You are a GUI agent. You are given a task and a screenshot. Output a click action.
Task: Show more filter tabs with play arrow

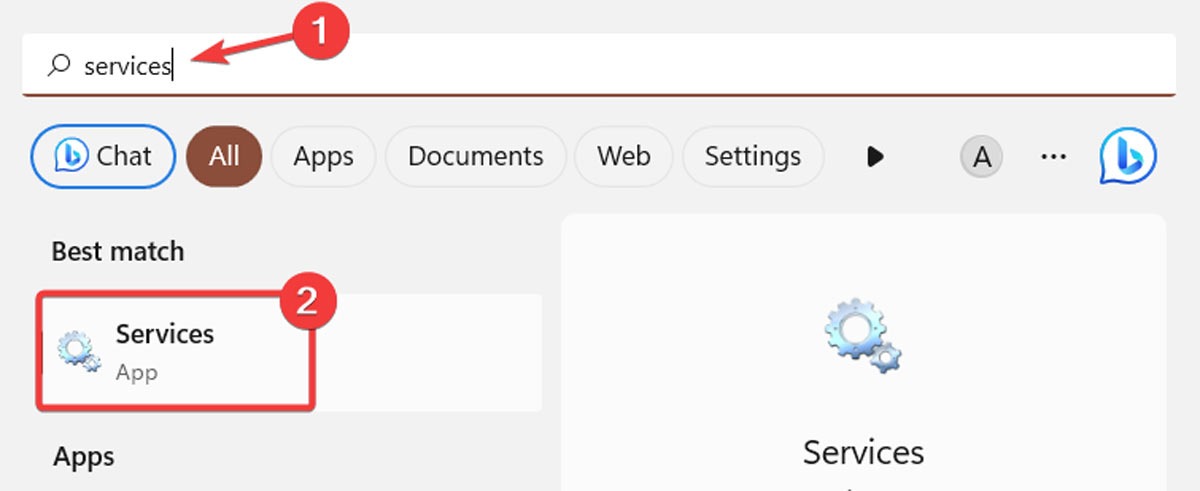(x=876, y=157)
